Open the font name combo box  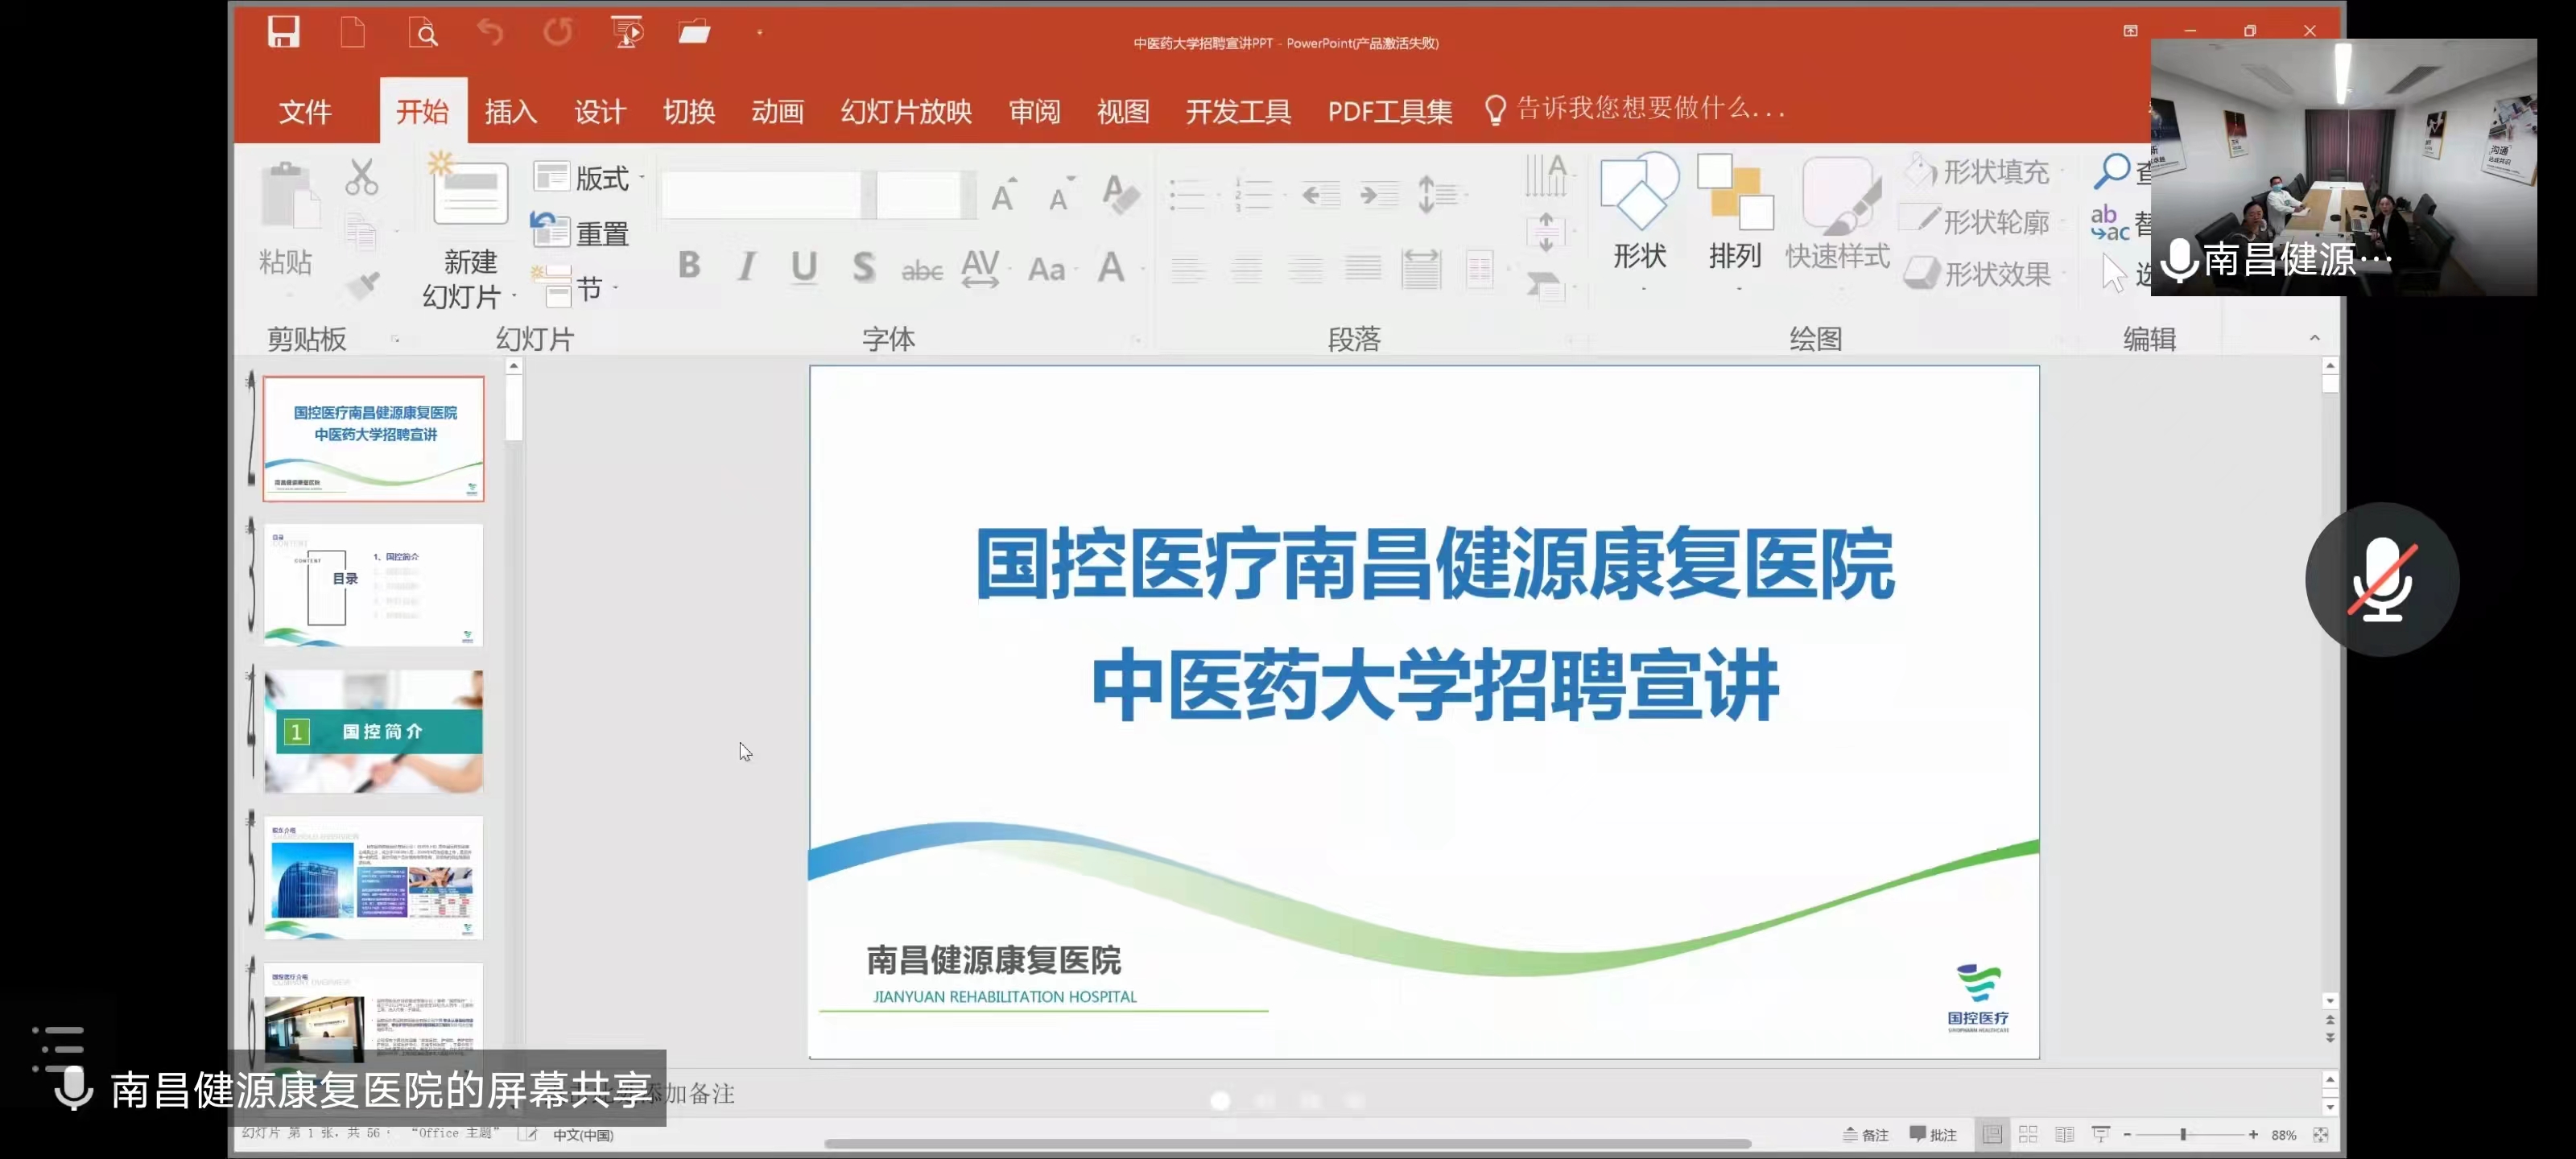[x=768, y=195]
